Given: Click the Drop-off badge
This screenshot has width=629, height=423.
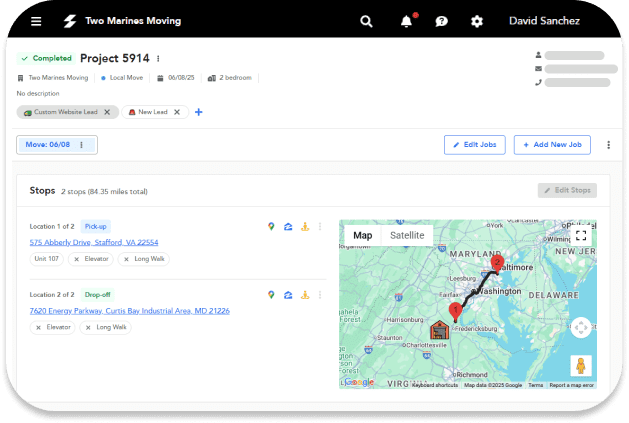Looking at the screenshot, I should 97,295.
